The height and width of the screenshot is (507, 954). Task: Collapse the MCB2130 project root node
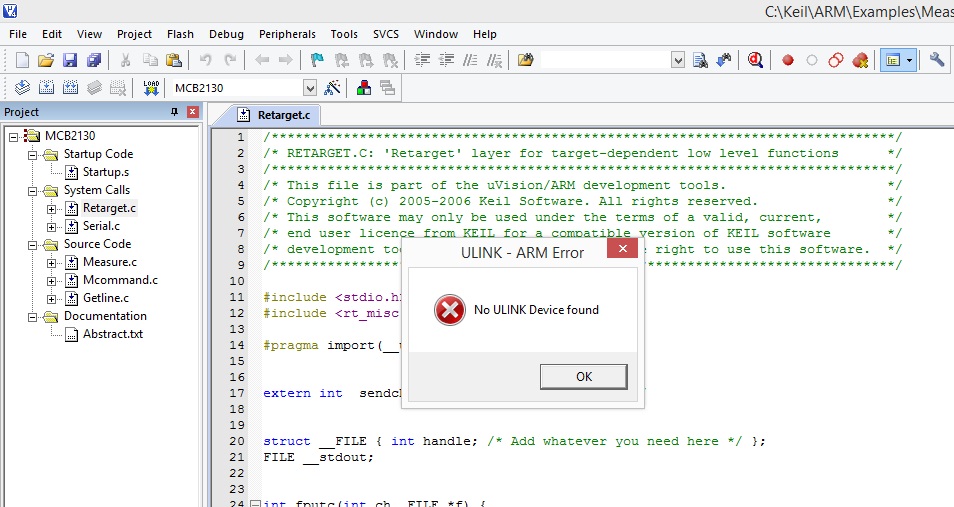click(x=13, y=136)
